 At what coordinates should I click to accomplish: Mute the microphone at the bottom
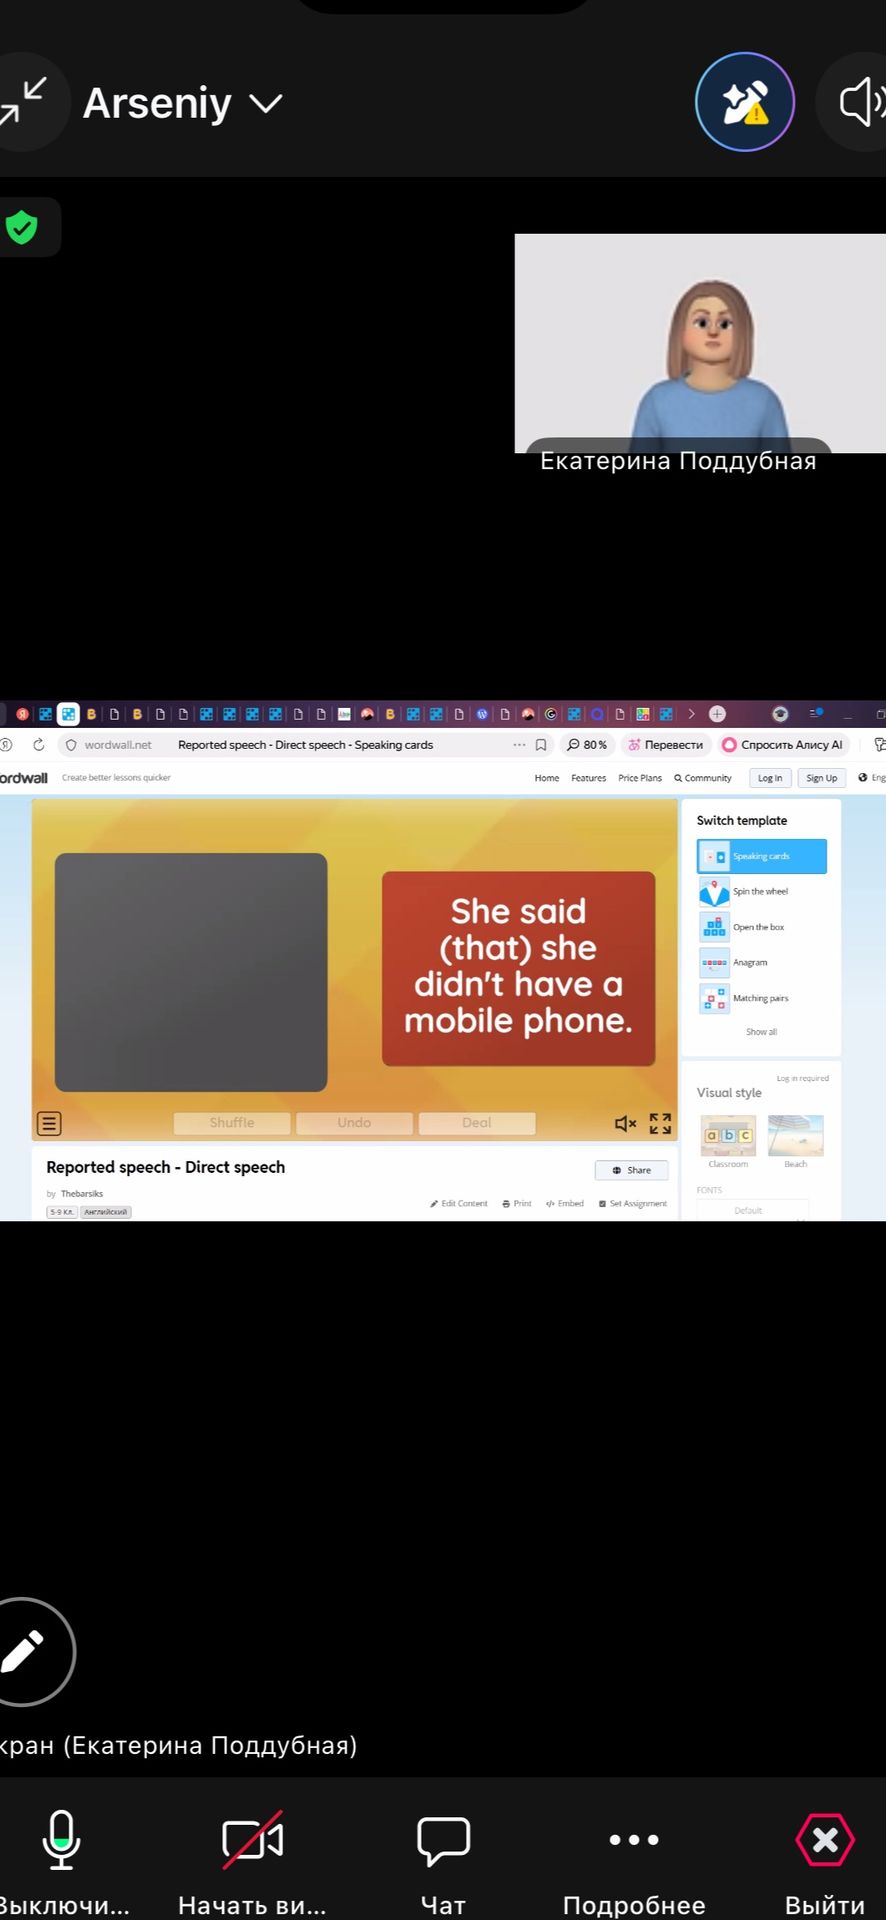[x=61, y=1840]
